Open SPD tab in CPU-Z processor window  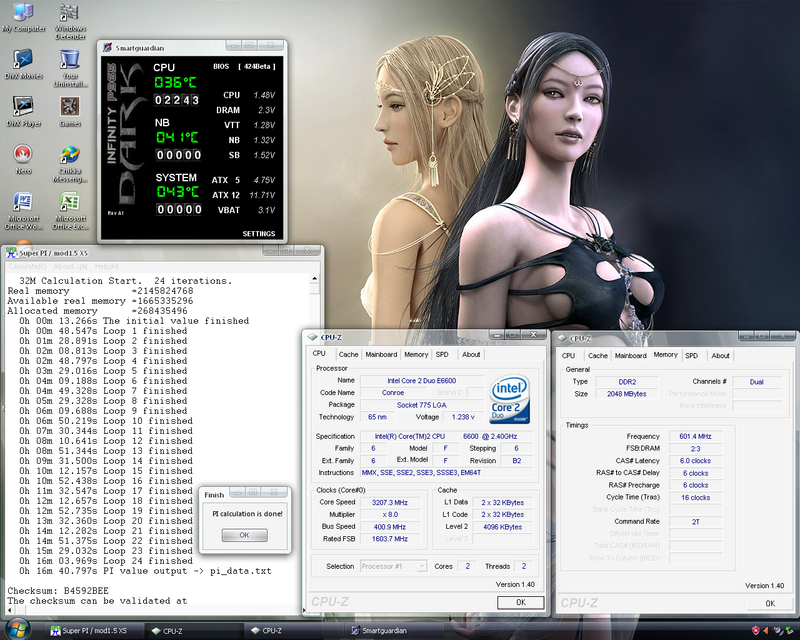(442, 354)
